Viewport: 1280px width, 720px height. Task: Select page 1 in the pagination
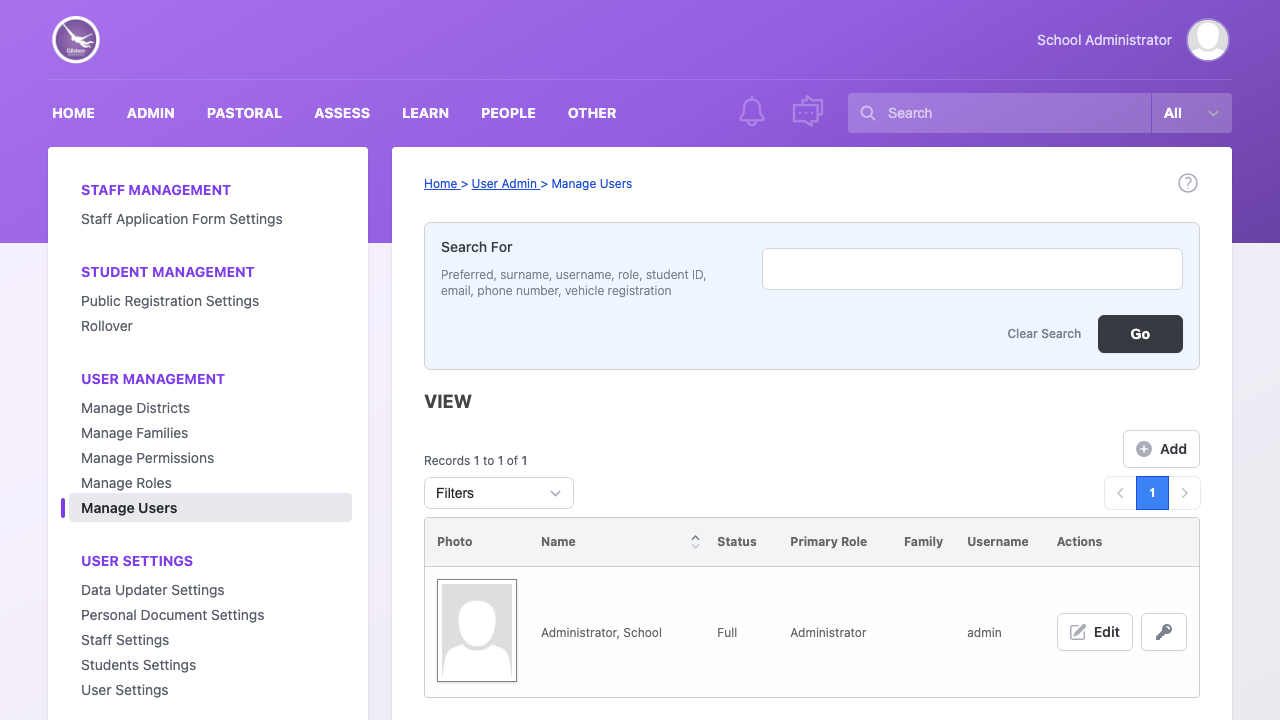pyautogui.click(x=1152, y=493)
